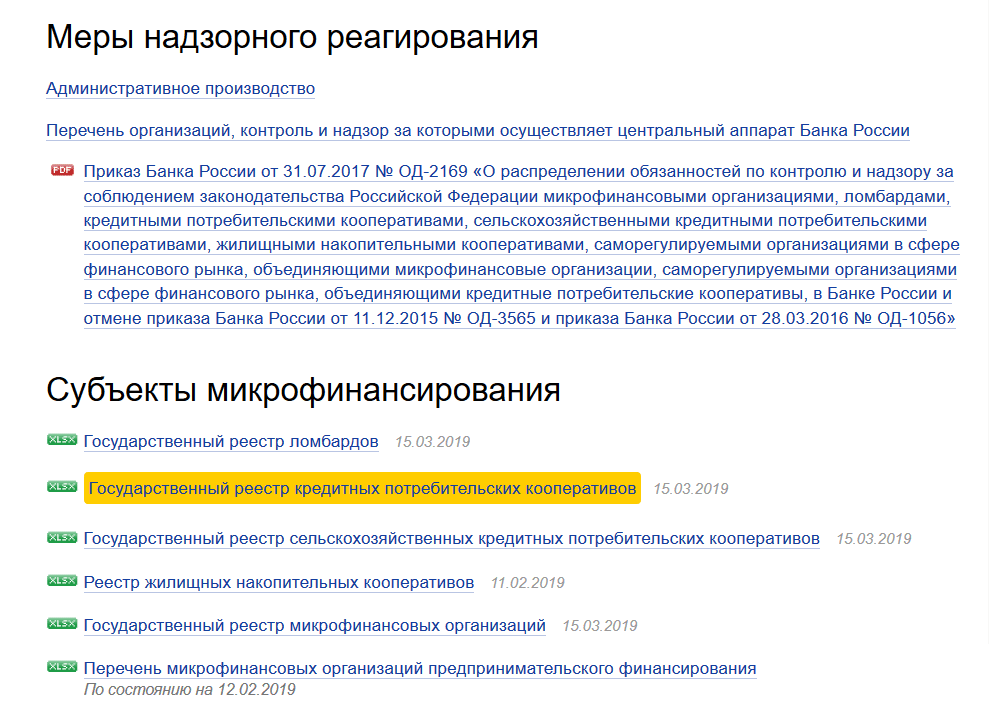Click XLSX icon beside highlighted кредитных потребительских кооперативов registry
Viewport: 989px width, 718px height.
pos(62,487)
